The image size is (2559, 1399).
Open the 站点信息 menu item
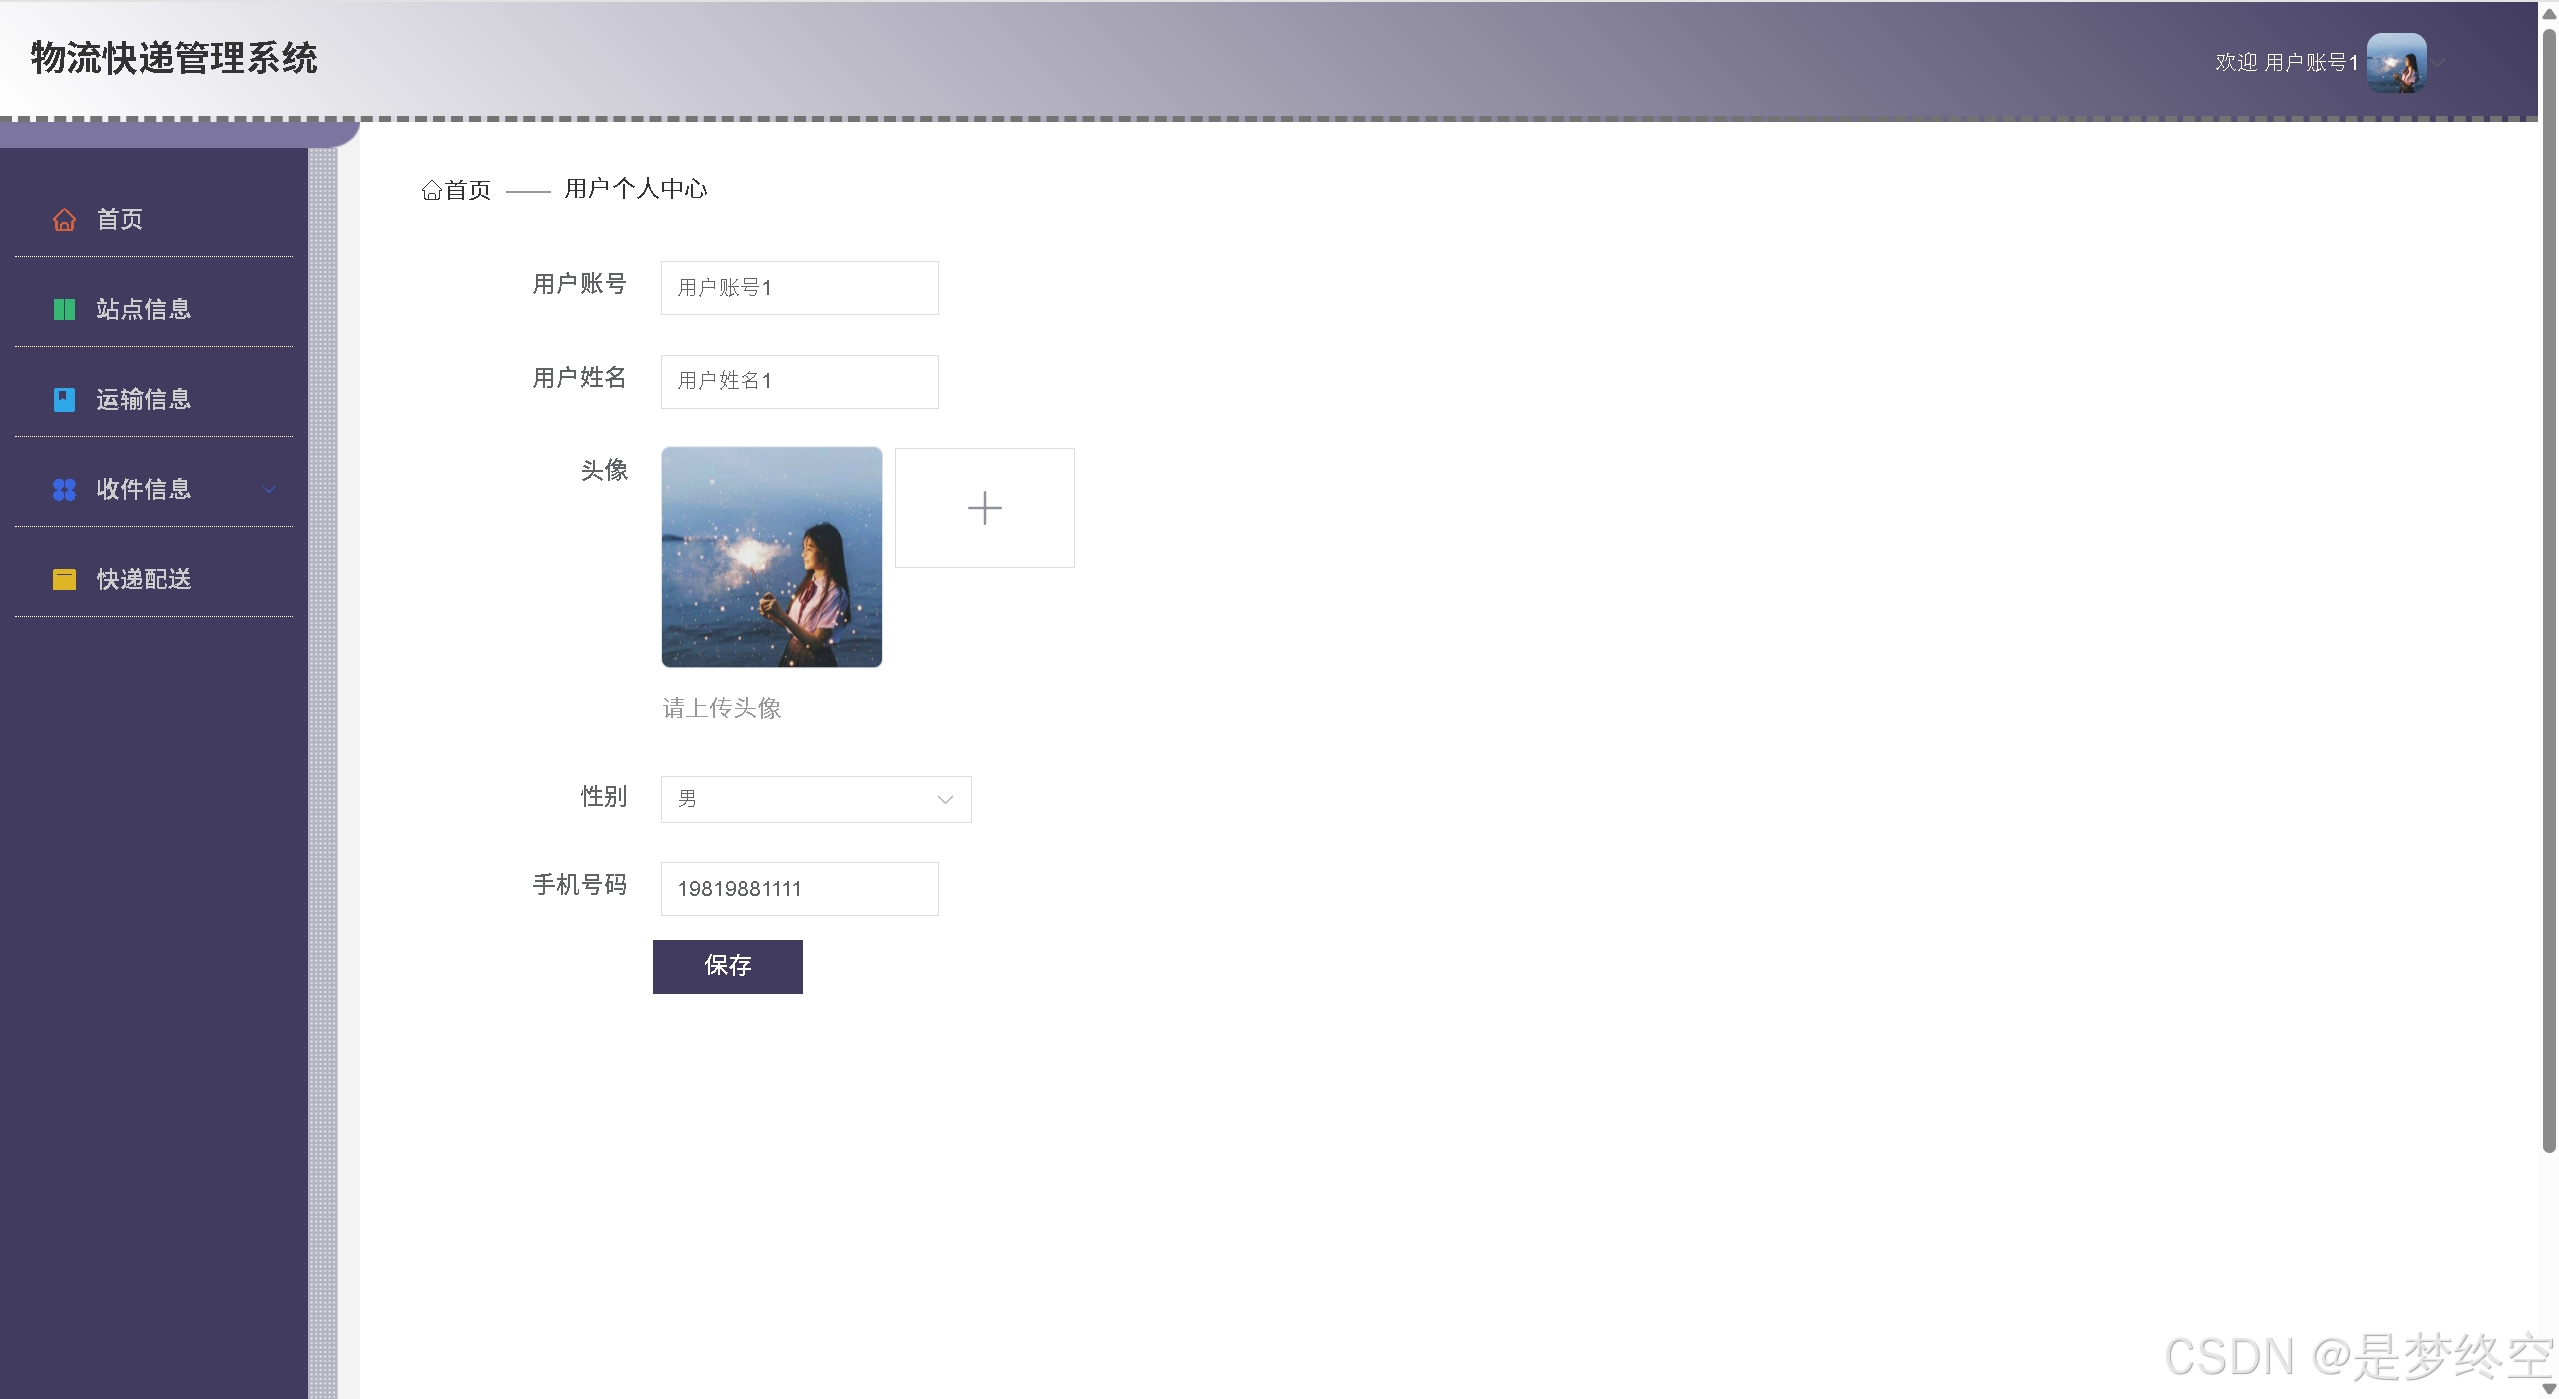143,310
